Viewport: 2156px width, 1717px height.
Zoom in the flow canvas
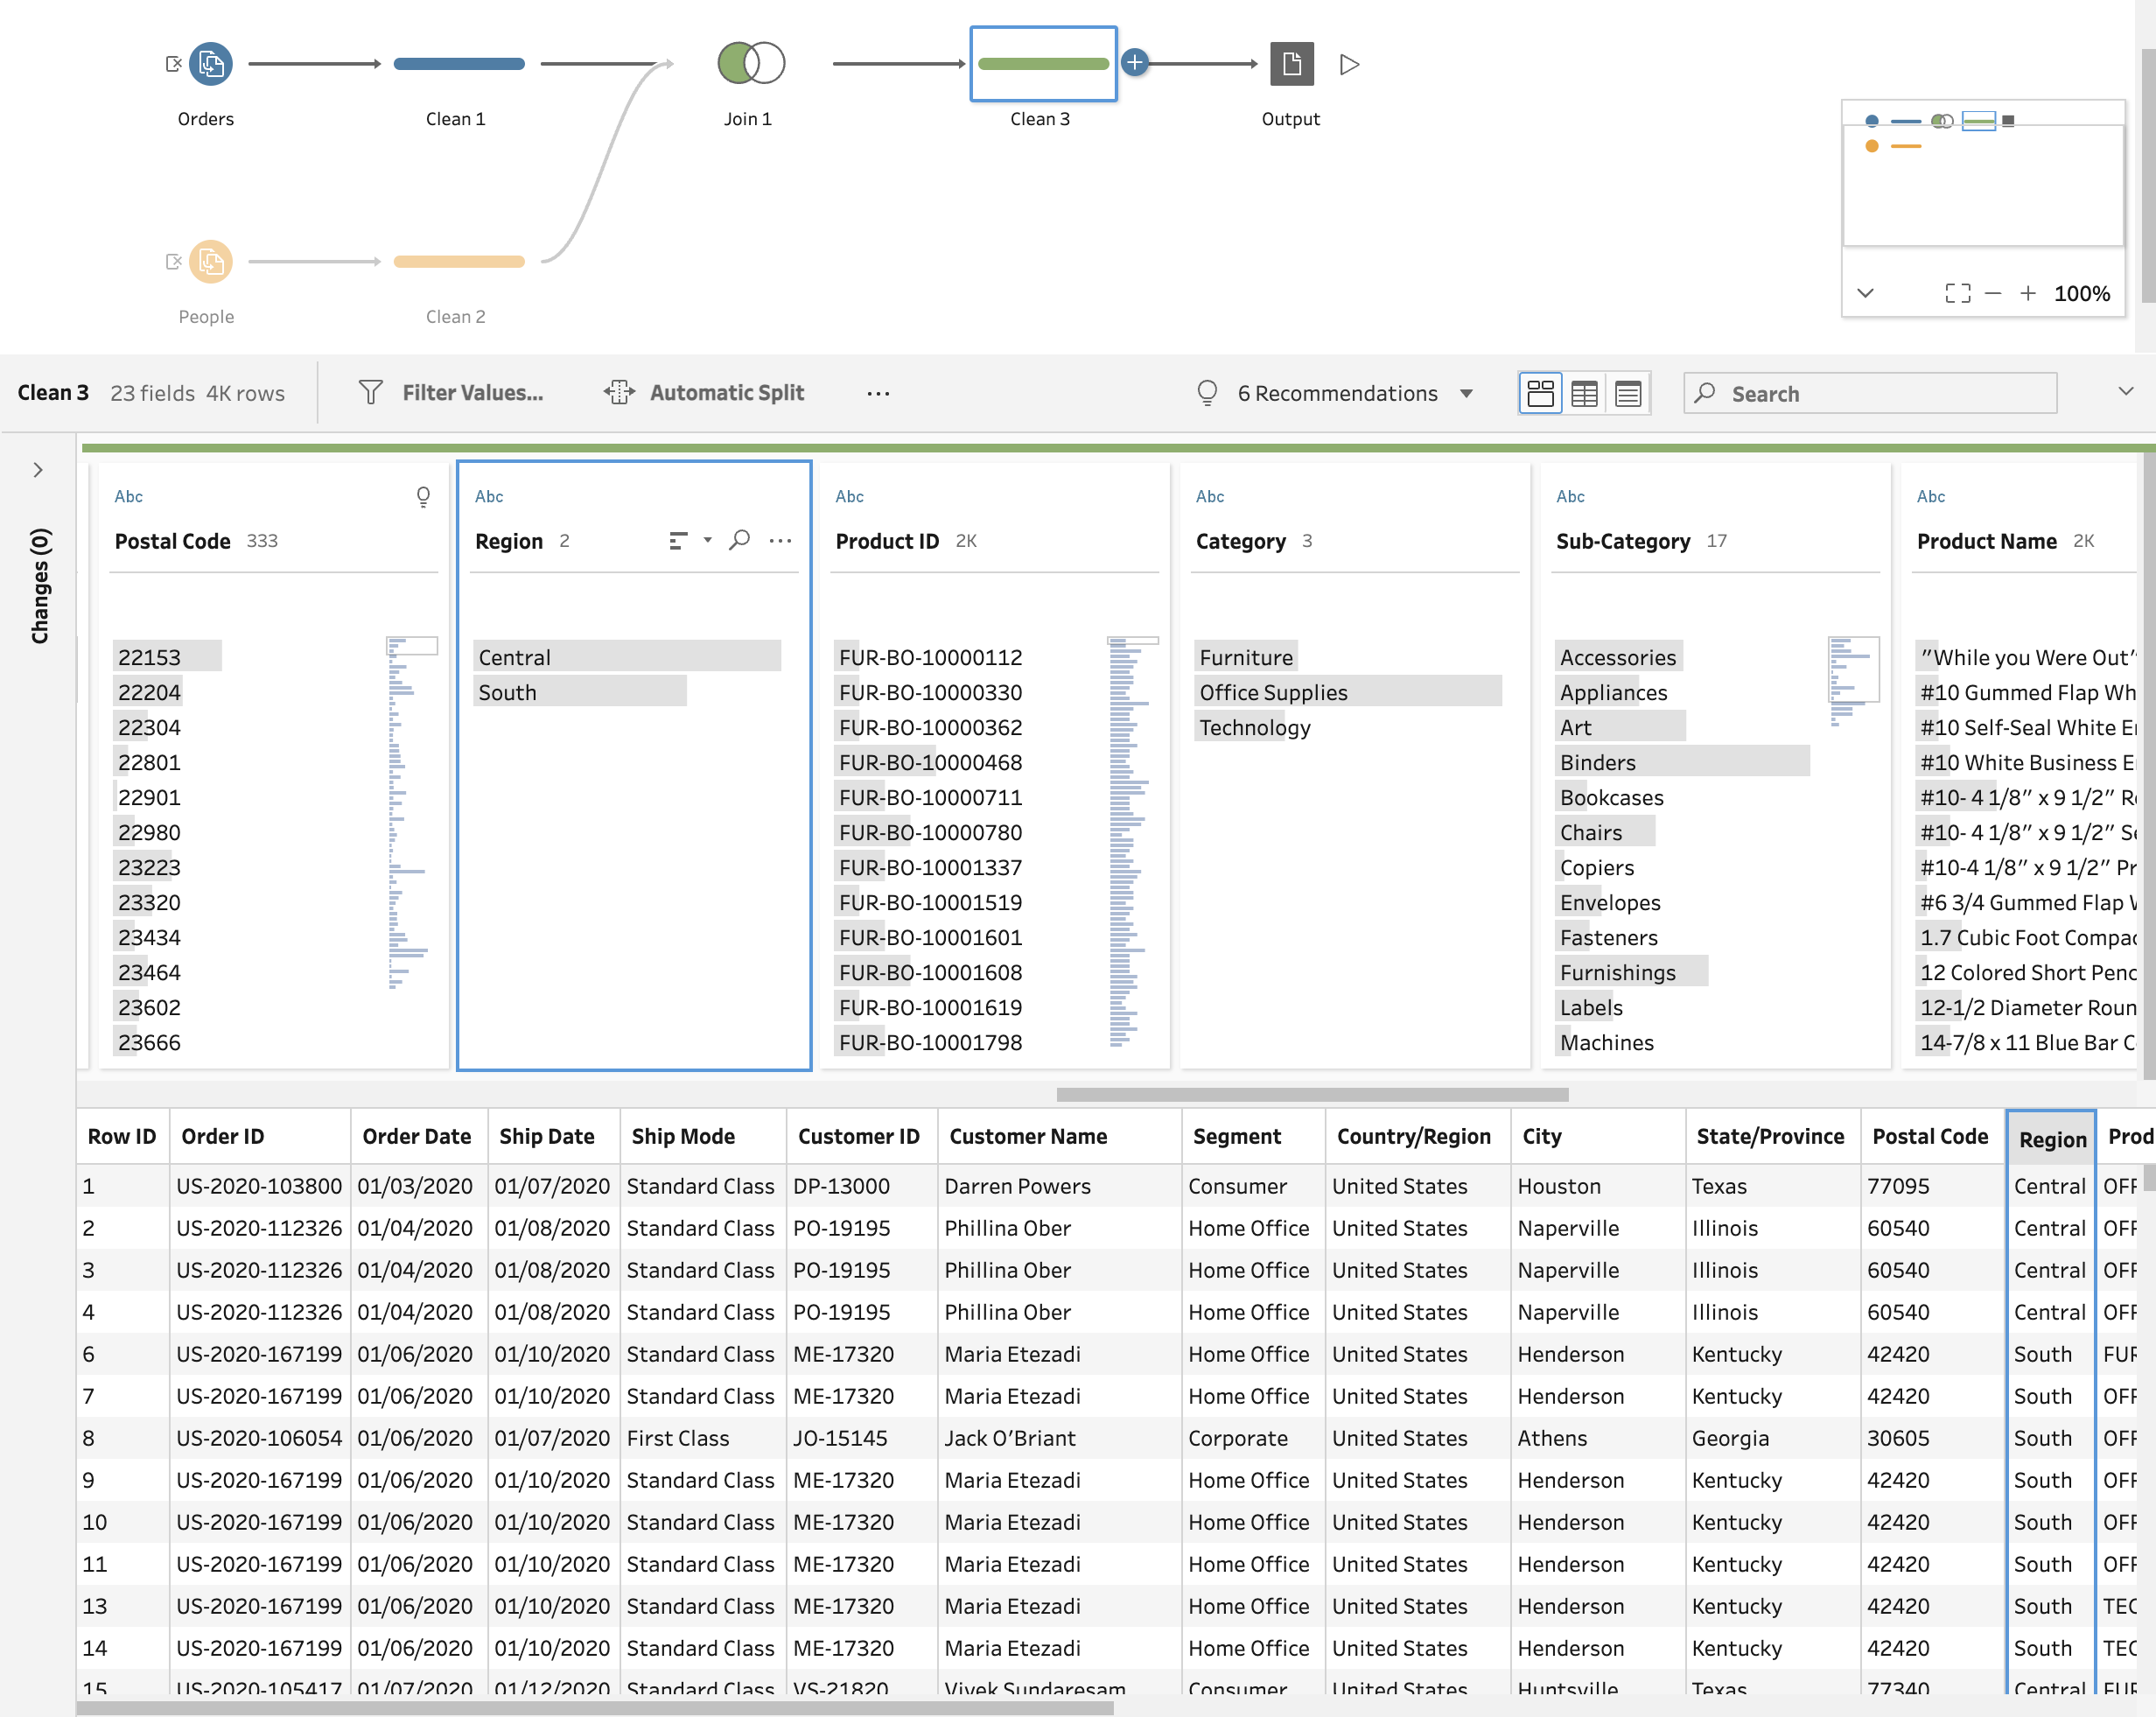click(2027, 294)
